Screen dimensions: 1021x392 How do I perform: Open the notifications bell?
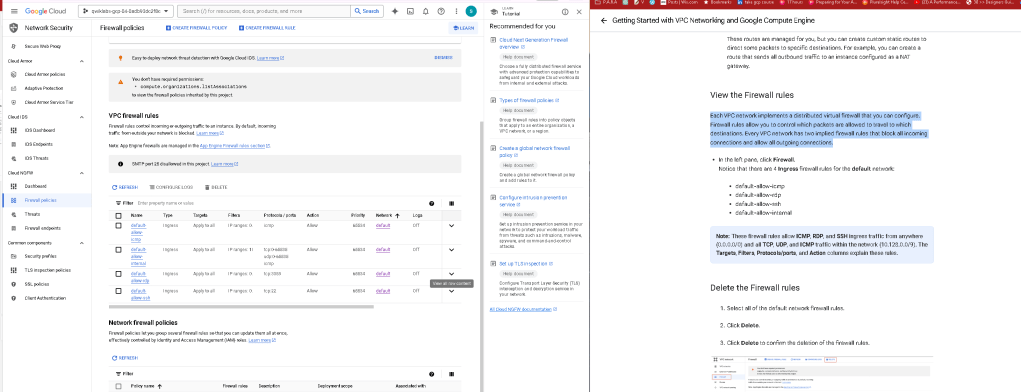coord(426,11)
